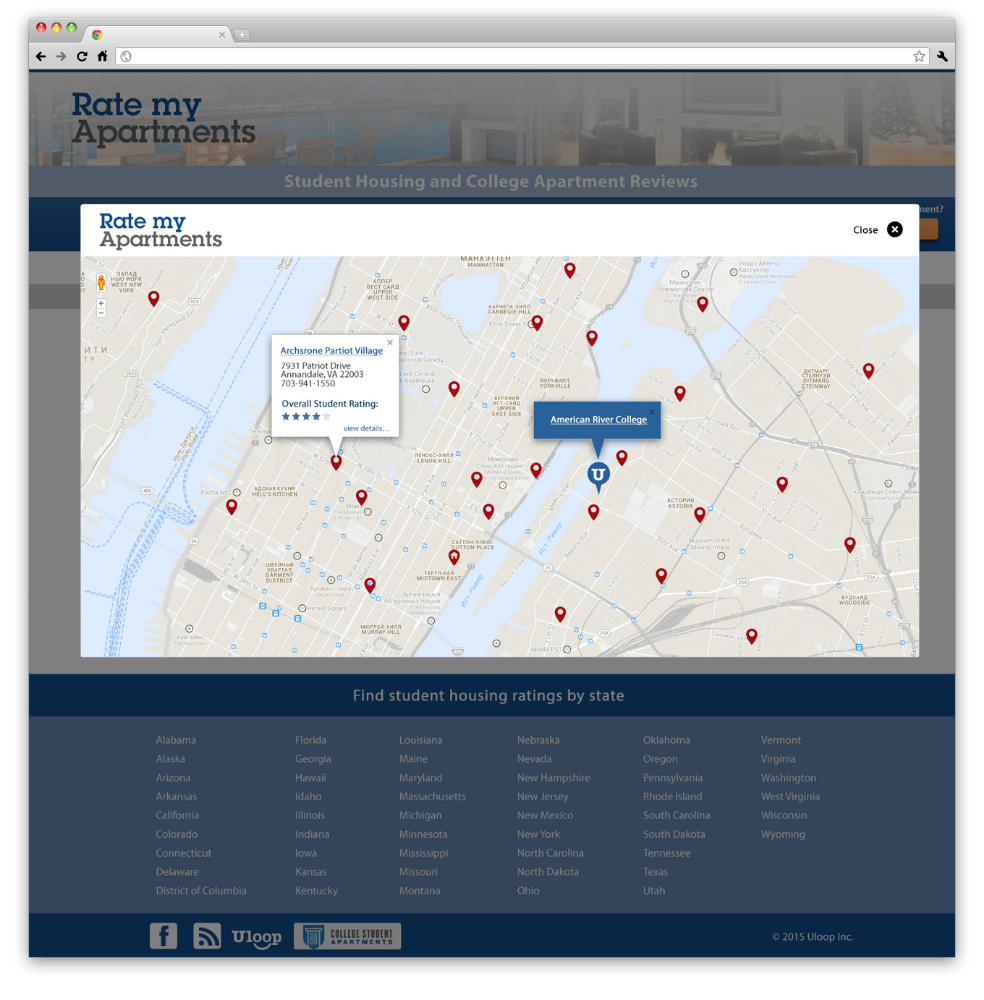Dismiss the Archstone Patriot Village info bubble
Image resolution: width=984 pixels, height=1000 pixels.
[x=390, y=343]
